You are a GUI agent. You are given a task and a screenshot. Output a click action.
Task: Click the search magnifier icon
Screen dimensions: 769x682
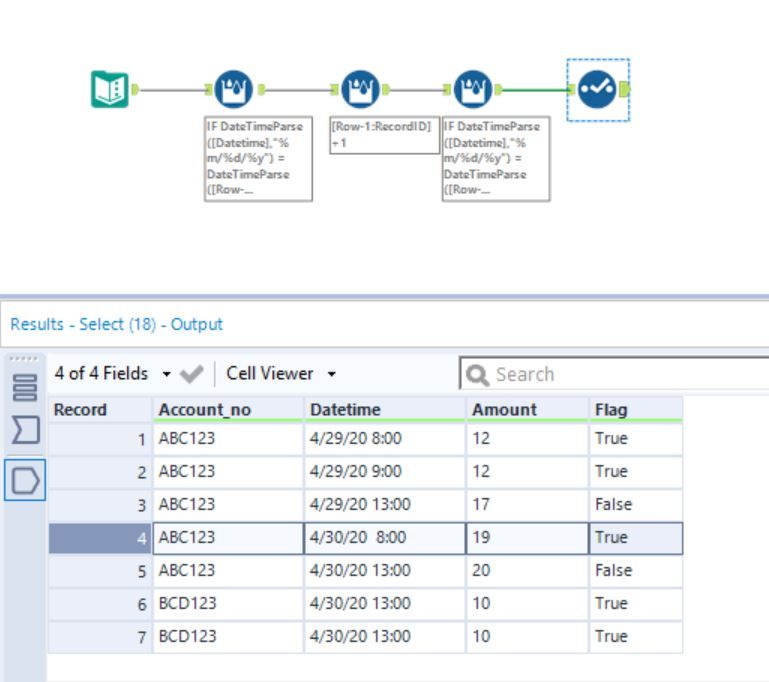[477, 375]
